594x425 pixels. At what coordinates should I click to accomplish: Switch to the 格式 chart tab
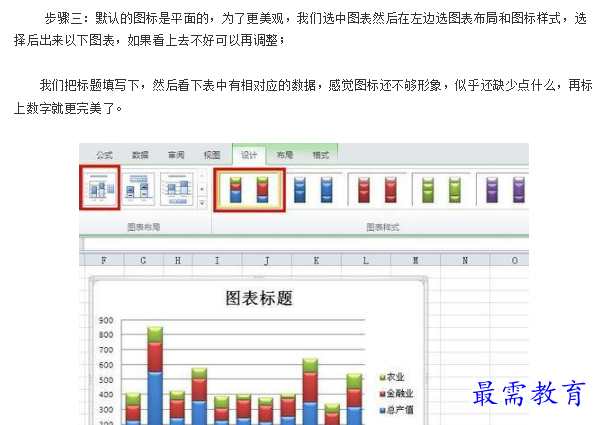tap(320, 155)
